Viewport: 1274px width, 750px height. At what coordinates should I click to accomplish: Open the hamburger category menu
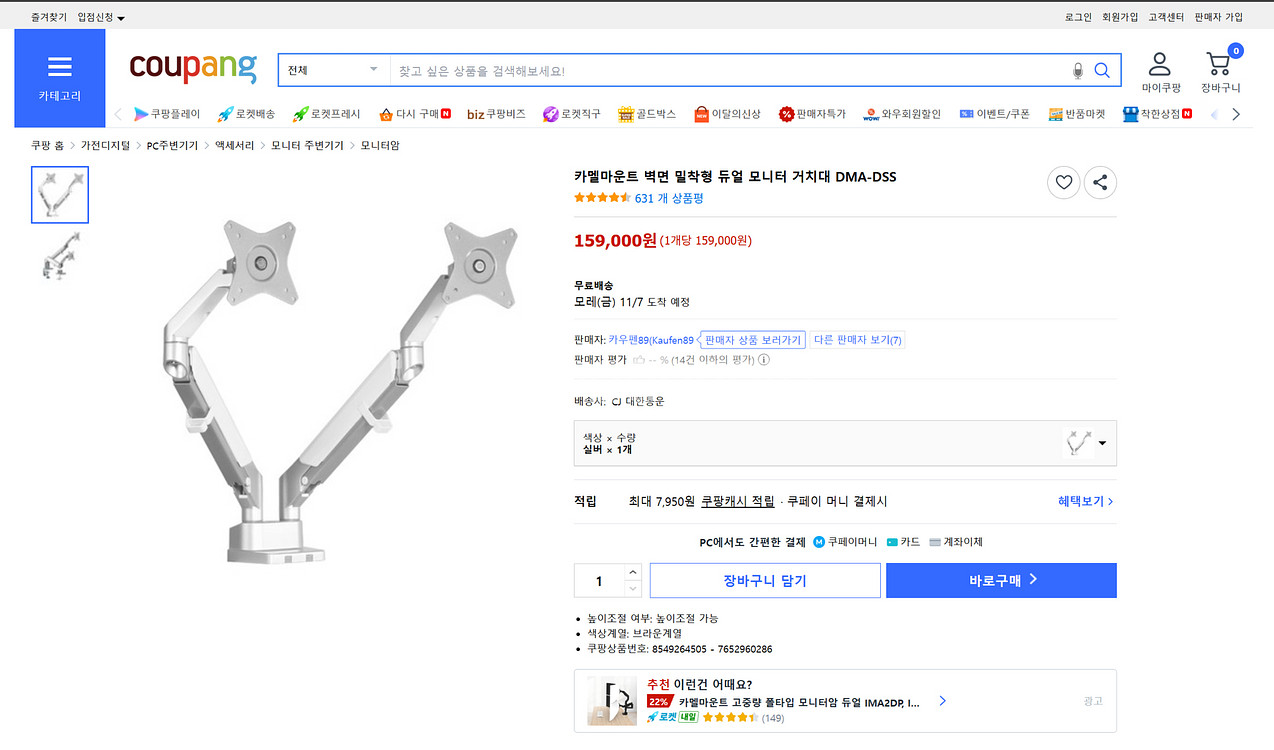click(60, 67)
